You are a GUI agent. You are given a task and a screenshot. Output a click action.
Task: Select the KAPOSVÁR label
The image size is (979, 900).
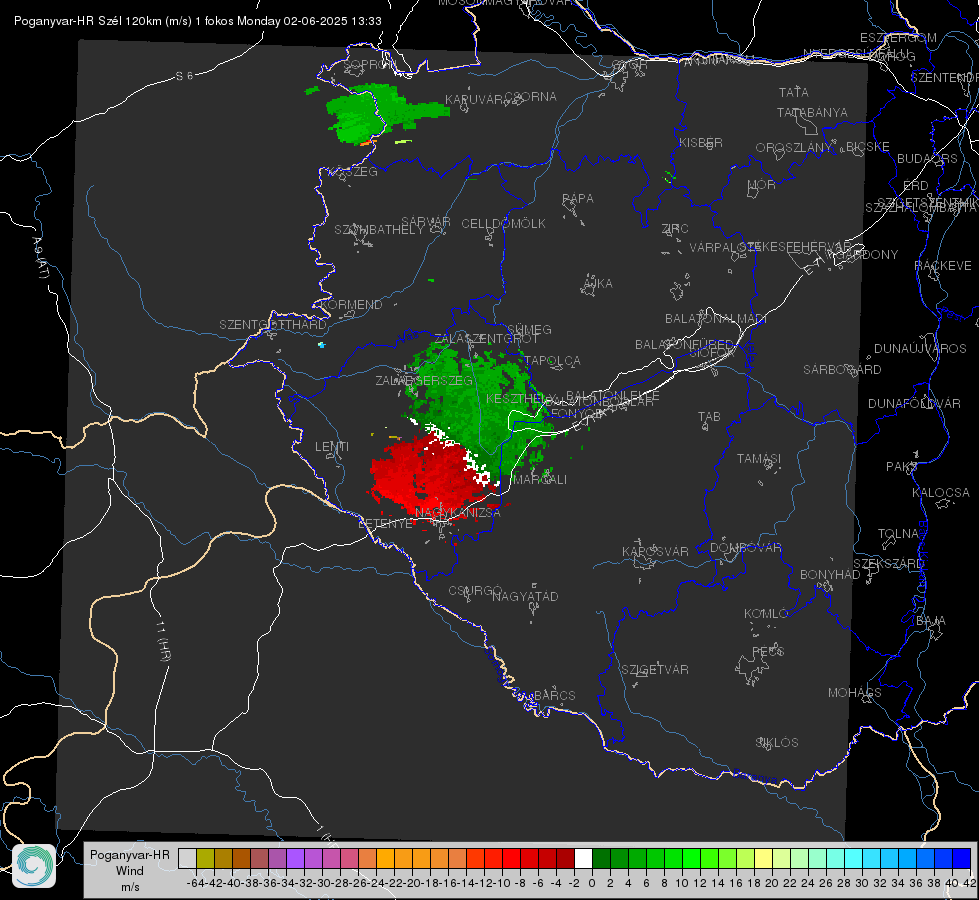click(655, 551)
